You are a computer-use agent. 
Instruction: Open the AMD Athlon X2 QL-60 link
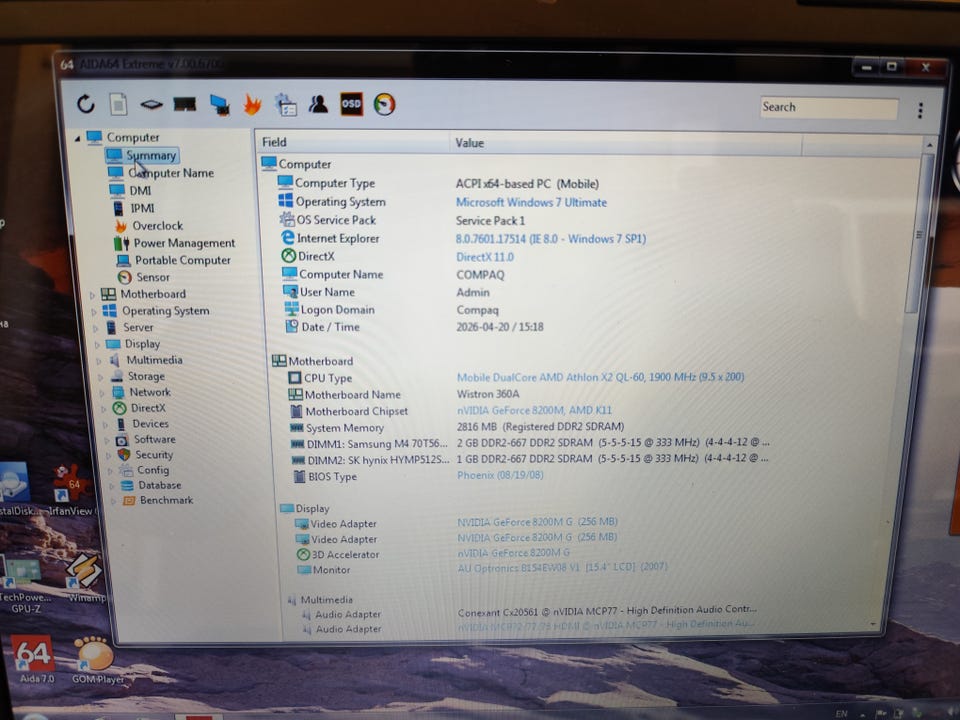[x=600, y=377]
